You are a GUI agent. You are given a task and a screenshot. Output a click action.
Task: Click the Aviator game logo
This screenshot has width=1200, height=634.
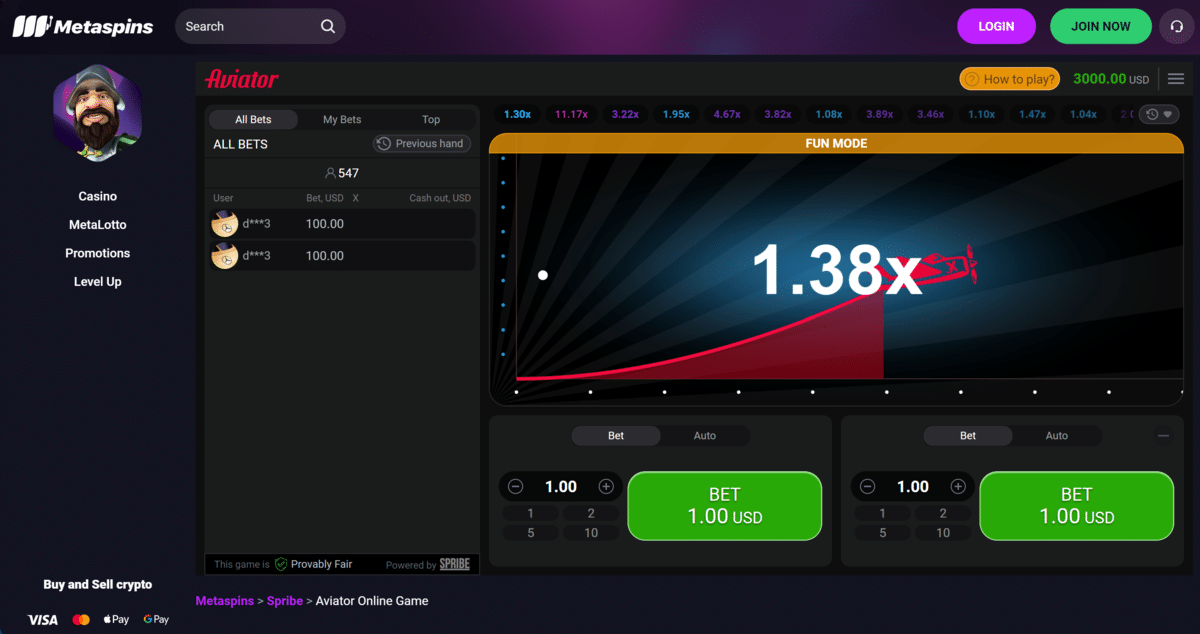241,79
